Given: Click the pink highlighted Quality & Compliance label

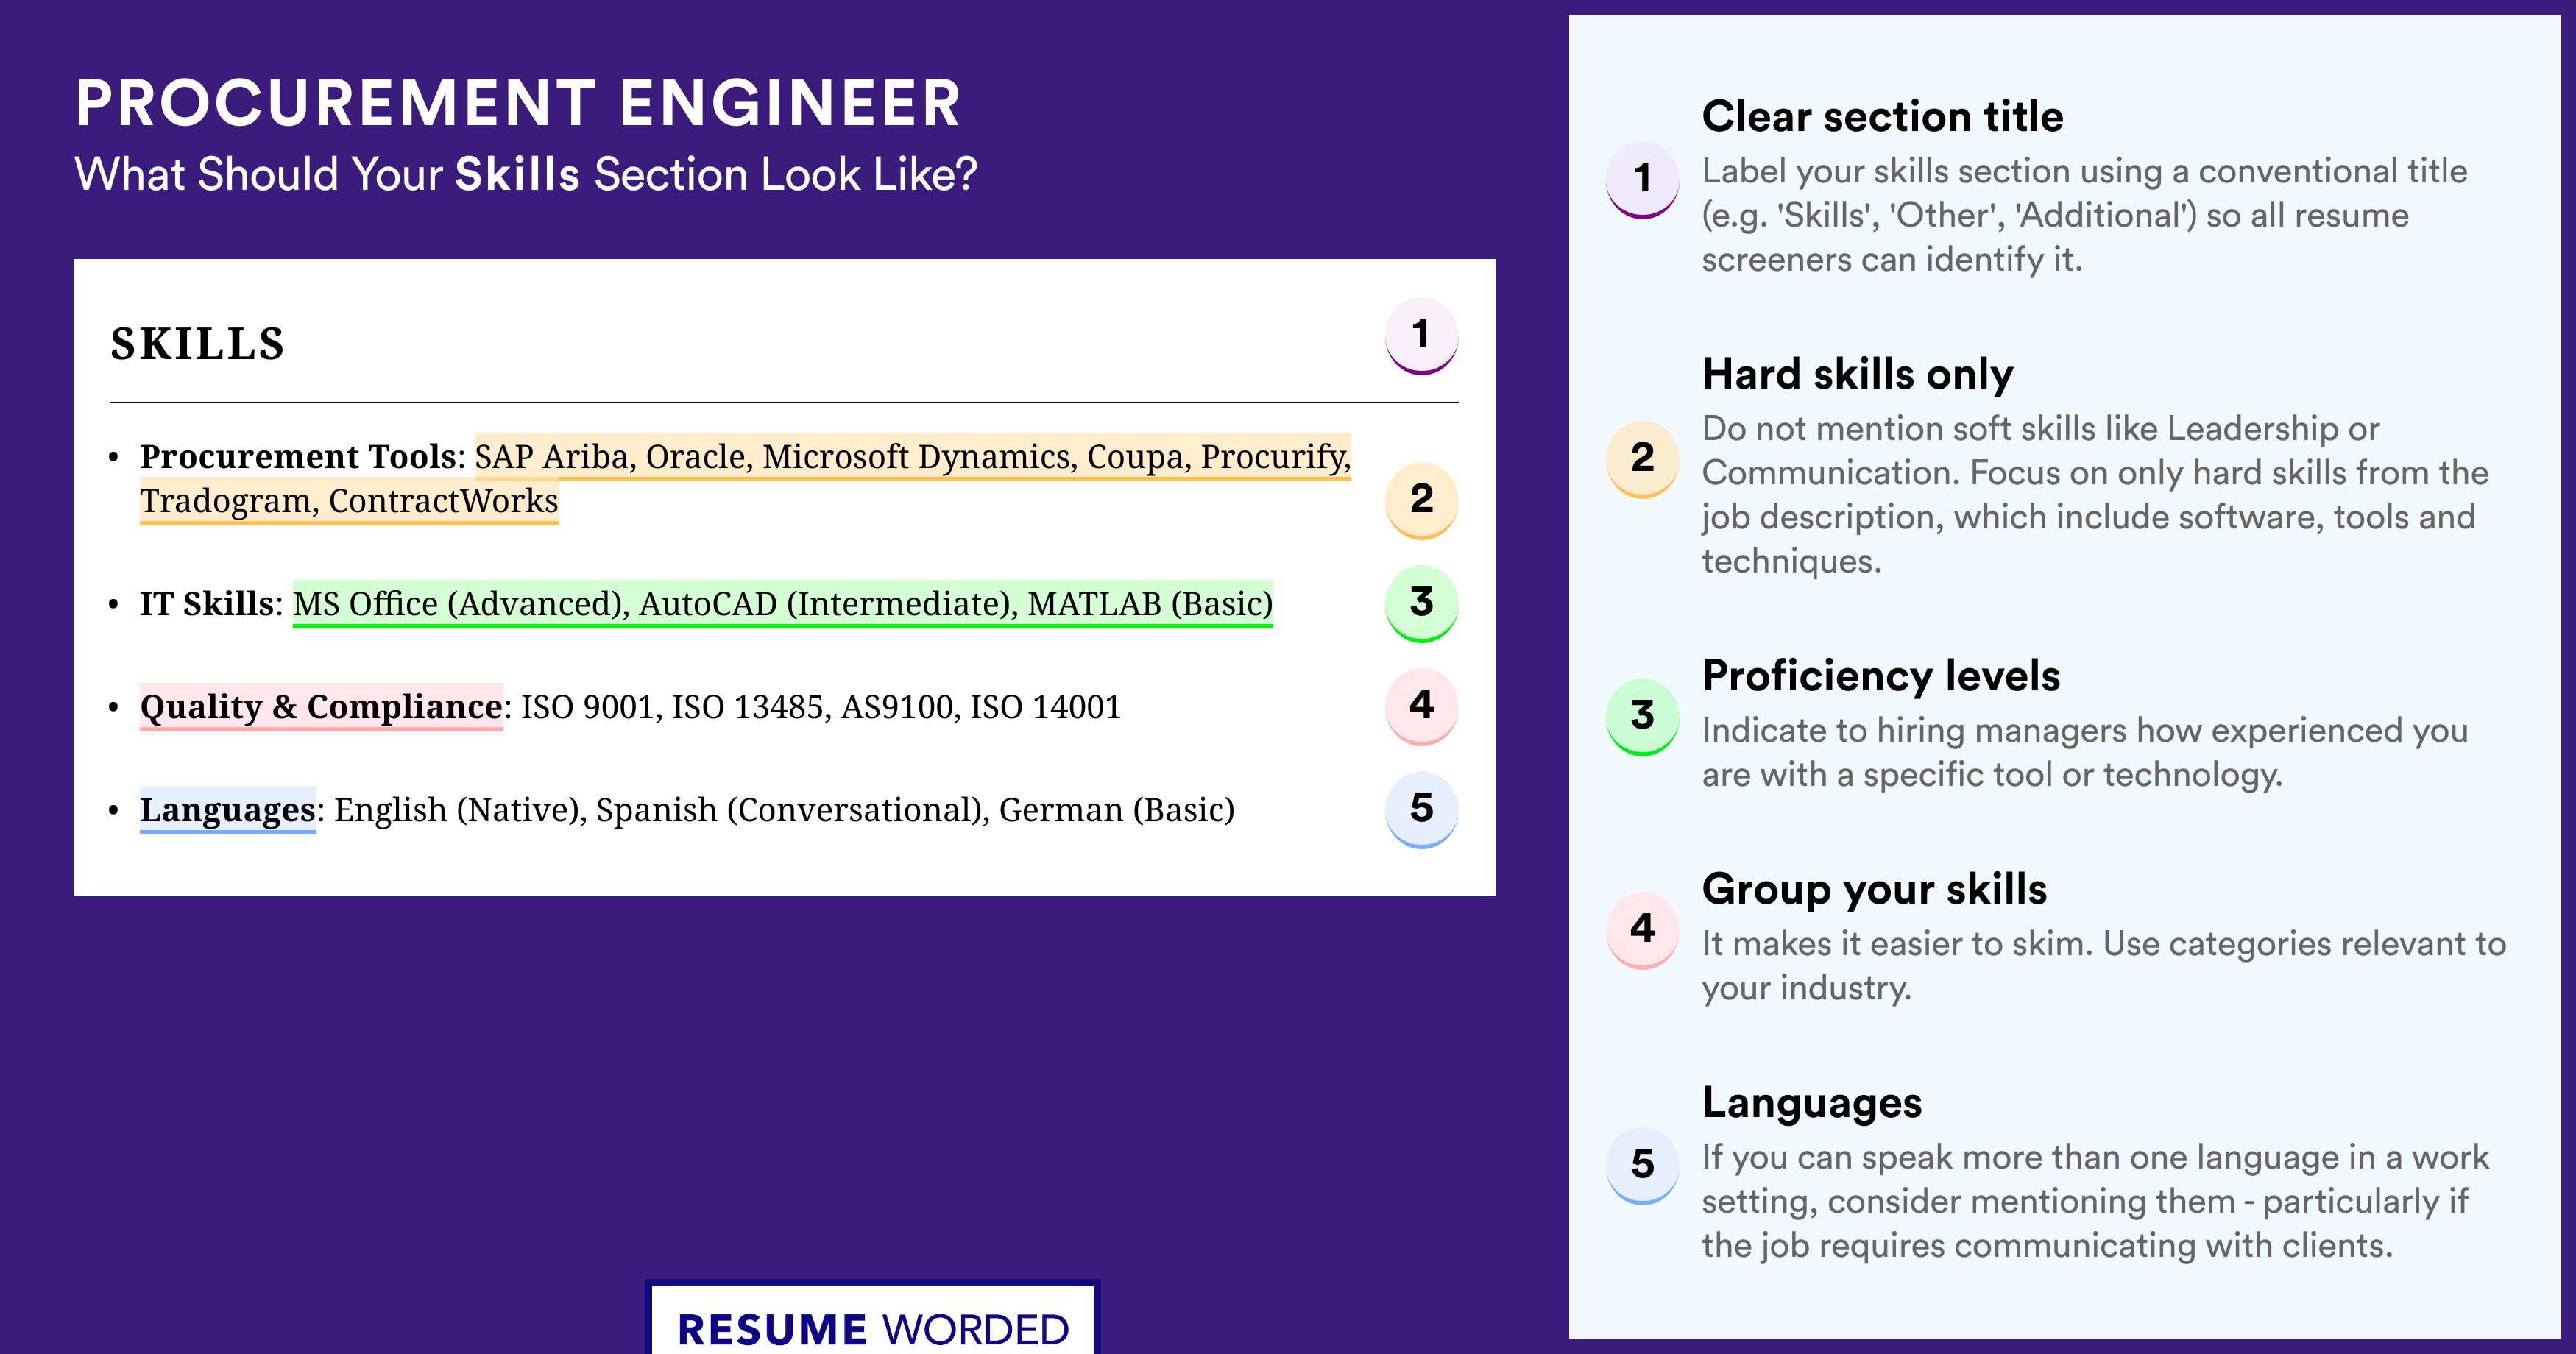Looking at the screenshot, I should click(321, 707).
